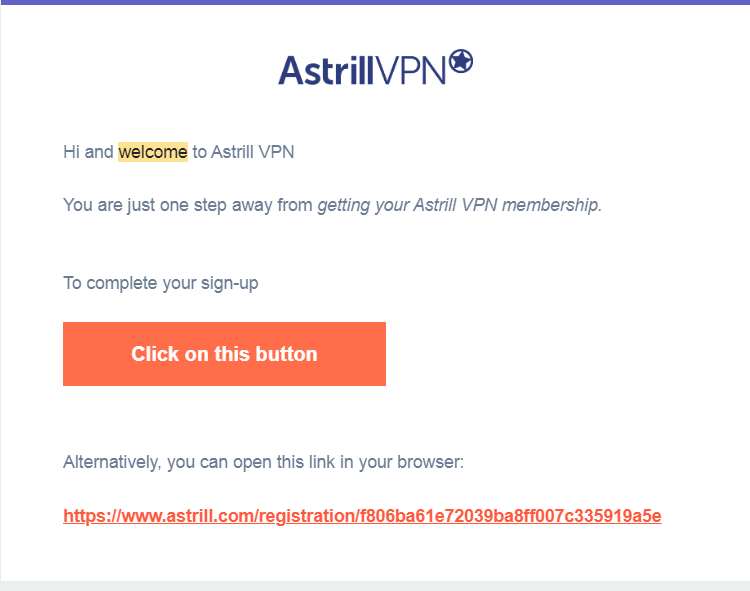750x591 pixels.
Task: Click italic 'getting your Astrill VPN membership' text
Action: point(460,205)
